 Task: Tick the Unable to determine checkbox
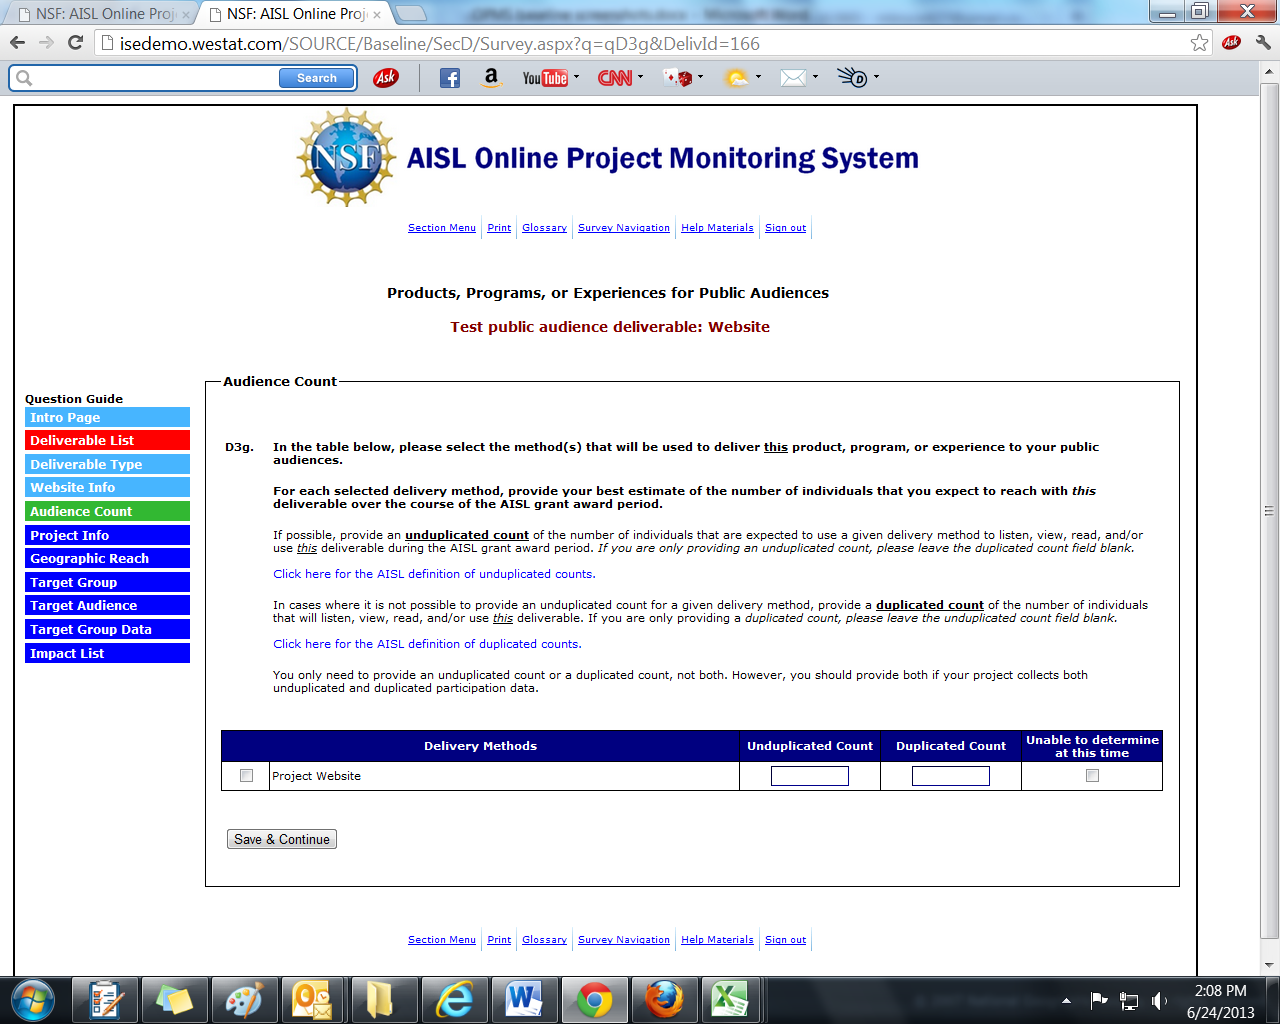pos(1092,776)
